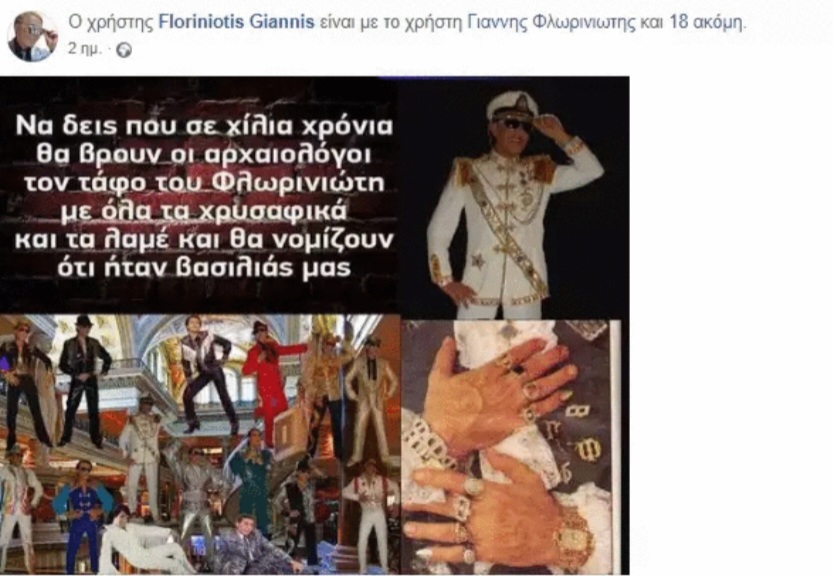Click the word 'Φλωρινιώτη' in the meme text
Image resolution: width=833 pixels, height=576 pixels.
pos(298,183)
